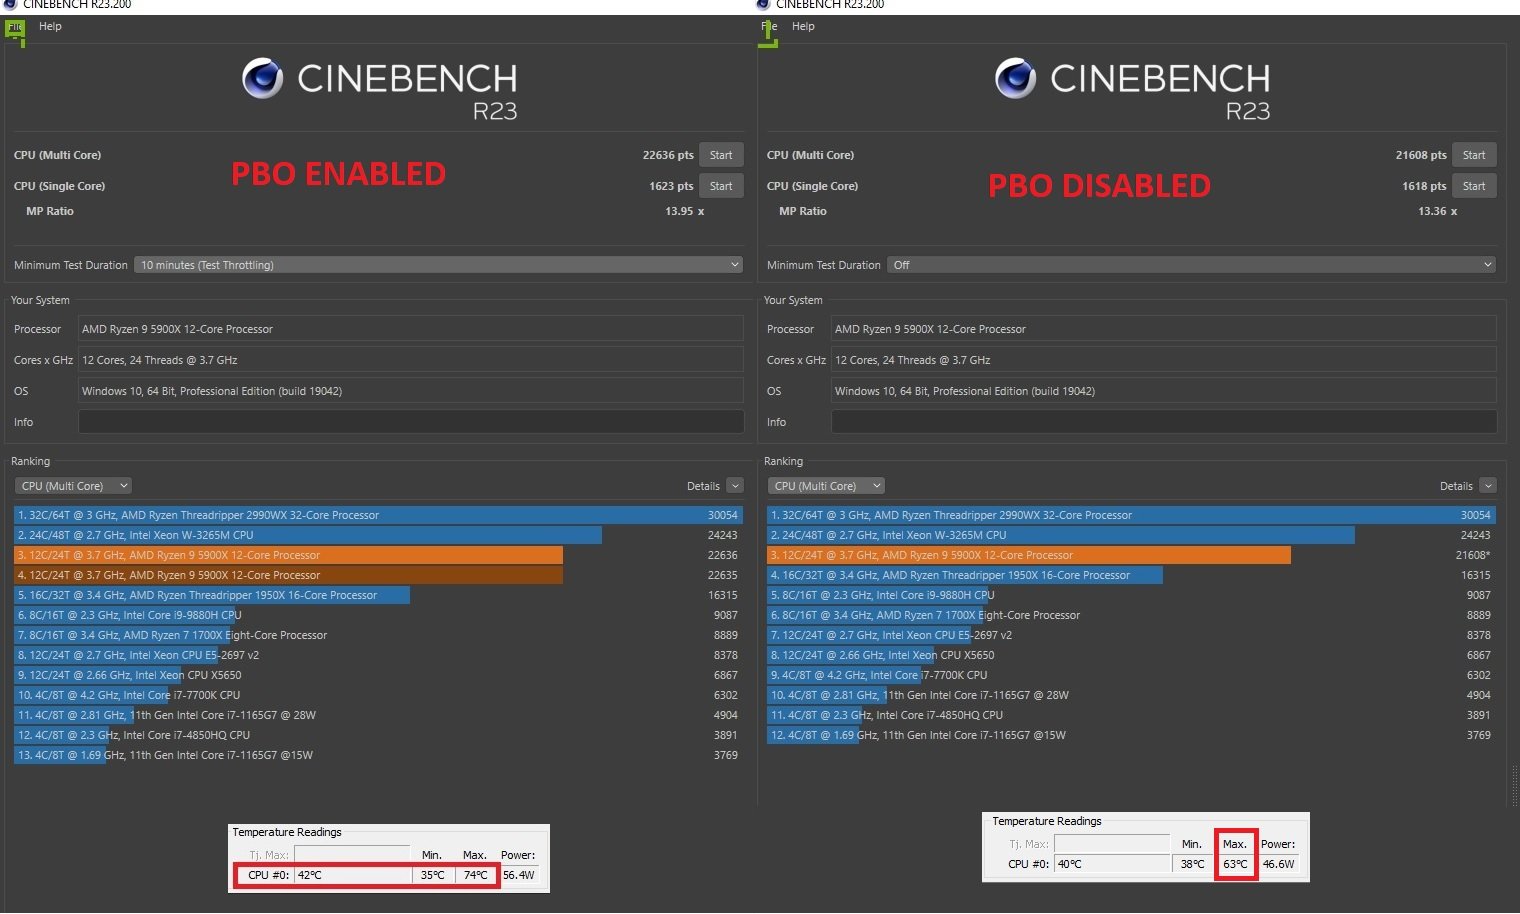
Task: Click the left '12 Cores, 24 Threads' field
Action: click(411, 360)
